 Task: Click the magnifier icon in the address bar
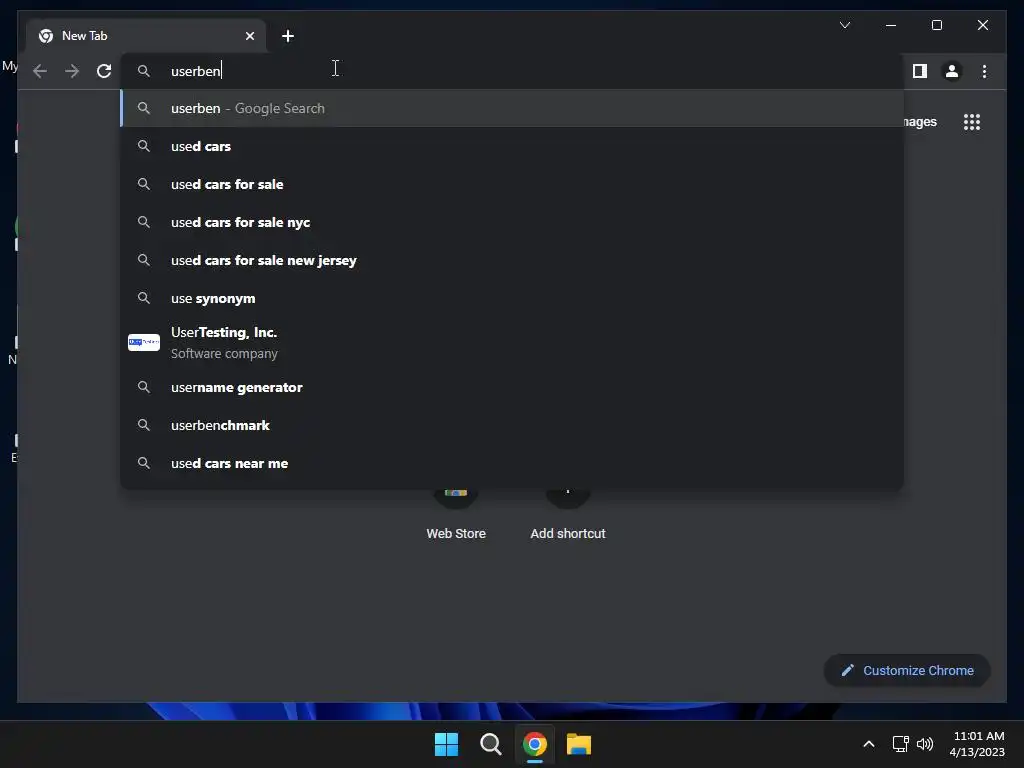click(144, 71)
